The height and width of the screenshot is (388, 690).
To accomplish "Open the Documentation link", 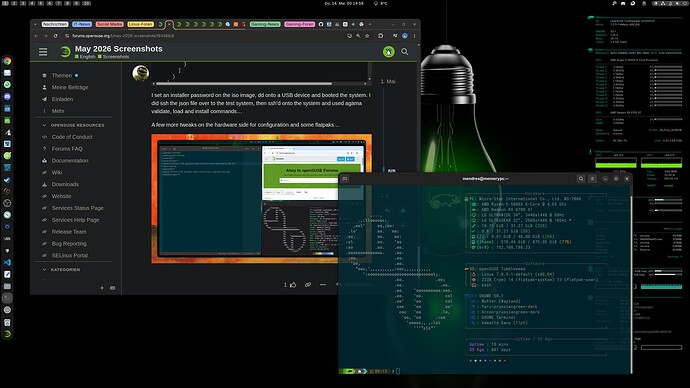I will [x=70, y=161].
